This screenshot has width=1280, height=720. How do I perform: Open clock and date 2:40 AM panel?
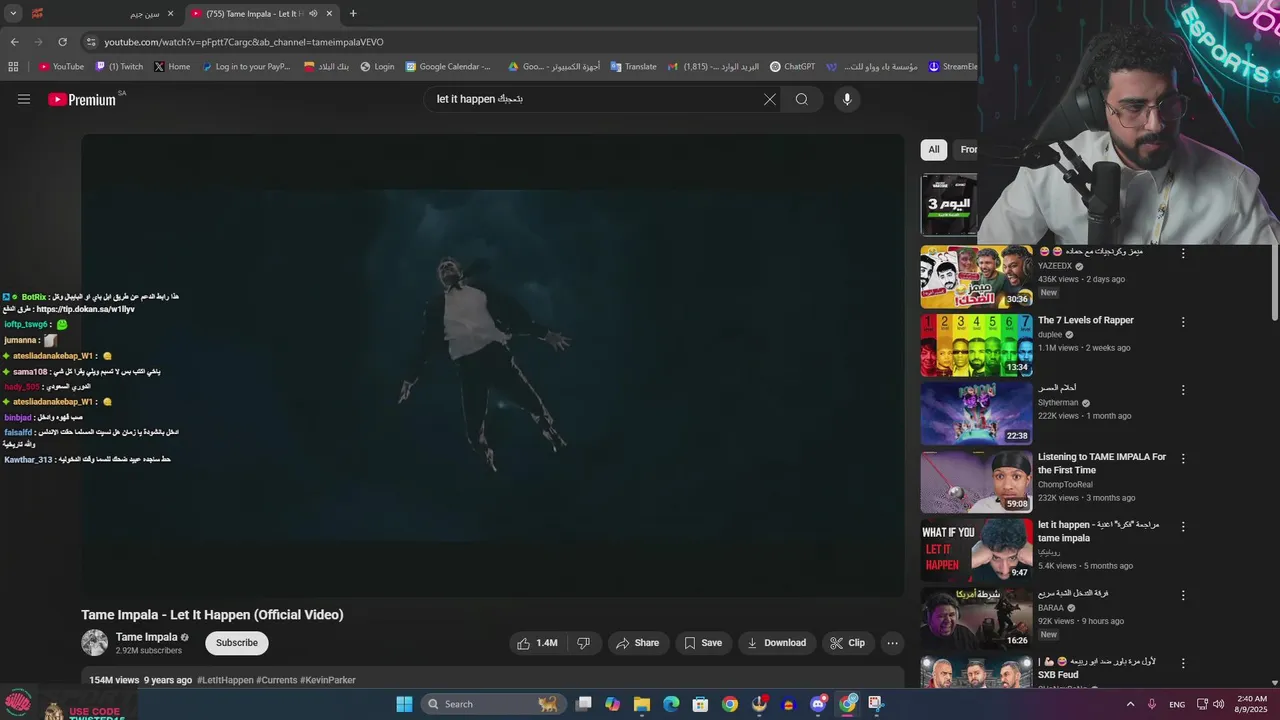click(x=1253, y=704)
